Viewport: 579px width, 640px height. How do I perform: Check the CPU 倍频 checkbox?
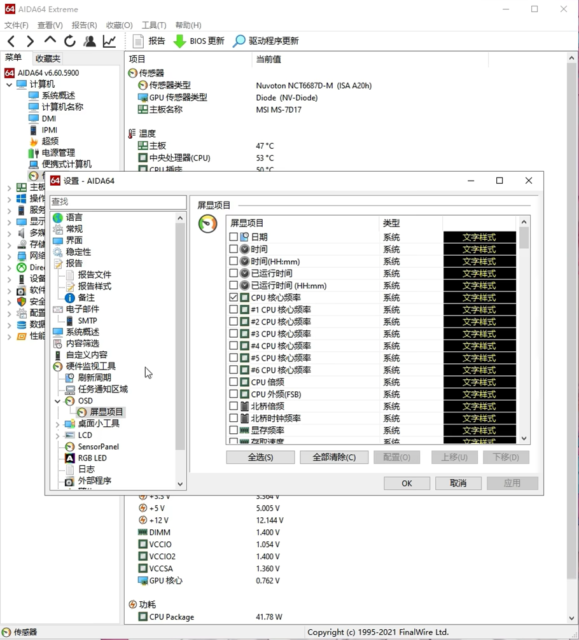coord(233,382)
